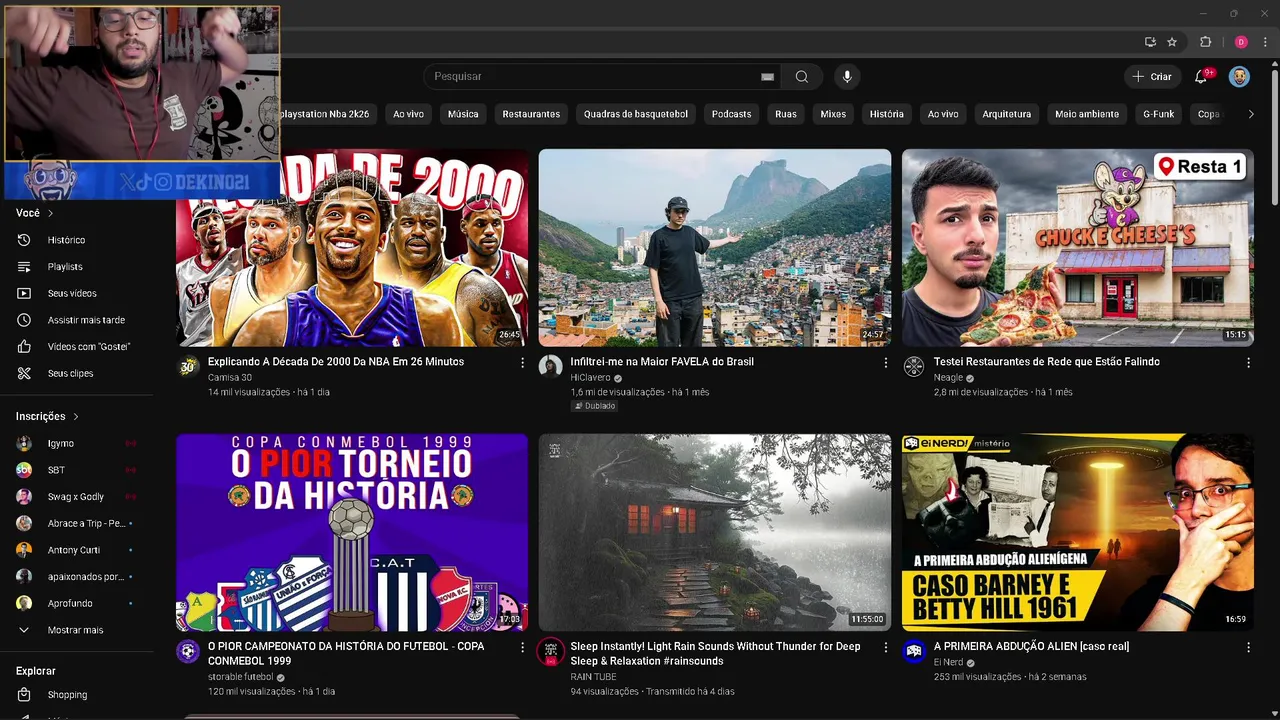Open options menu for Maior FAVELA video
The width and height of the screenshot is (1280, 720).
885,363
